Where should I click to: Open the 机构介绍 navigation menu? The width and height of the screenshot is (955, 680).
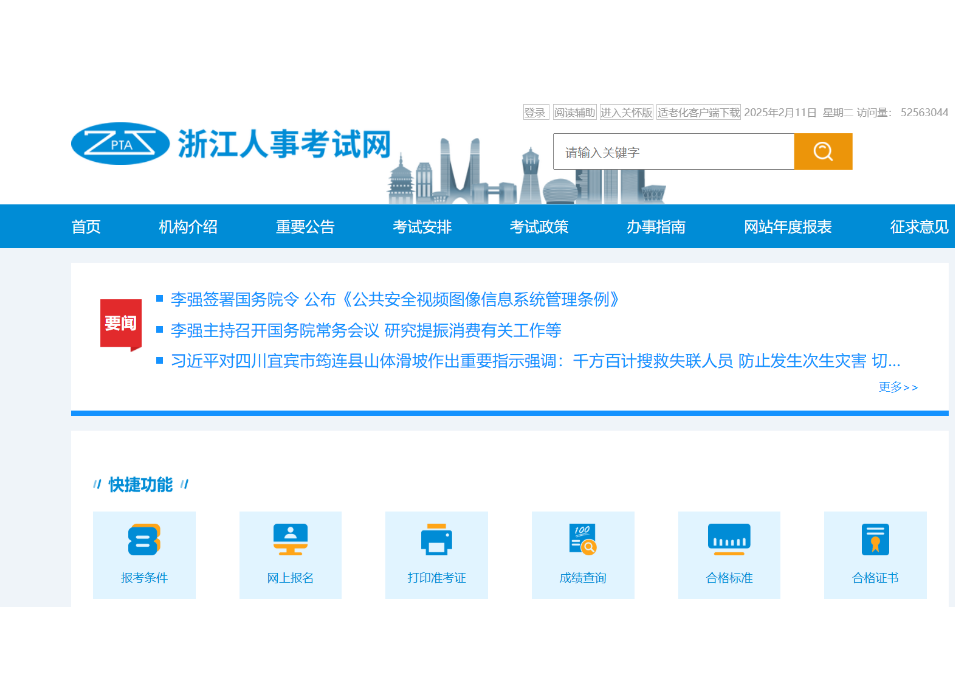(x=188, y=226)
